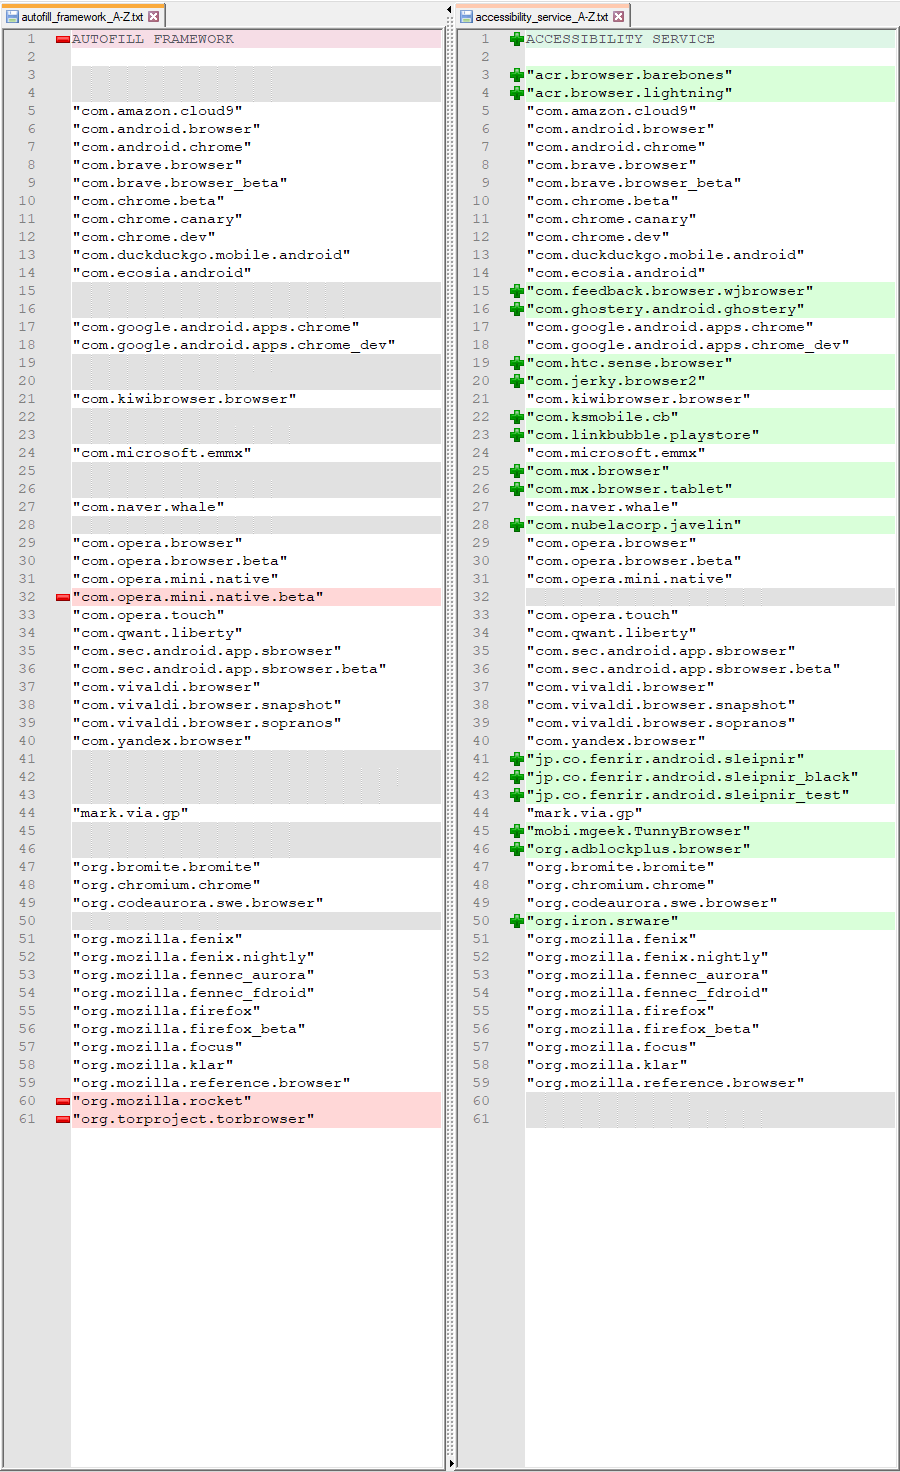Click green plus marker at com.nubelacorp.javelin
The image size is (900, 1472).
tap(516, 525)
